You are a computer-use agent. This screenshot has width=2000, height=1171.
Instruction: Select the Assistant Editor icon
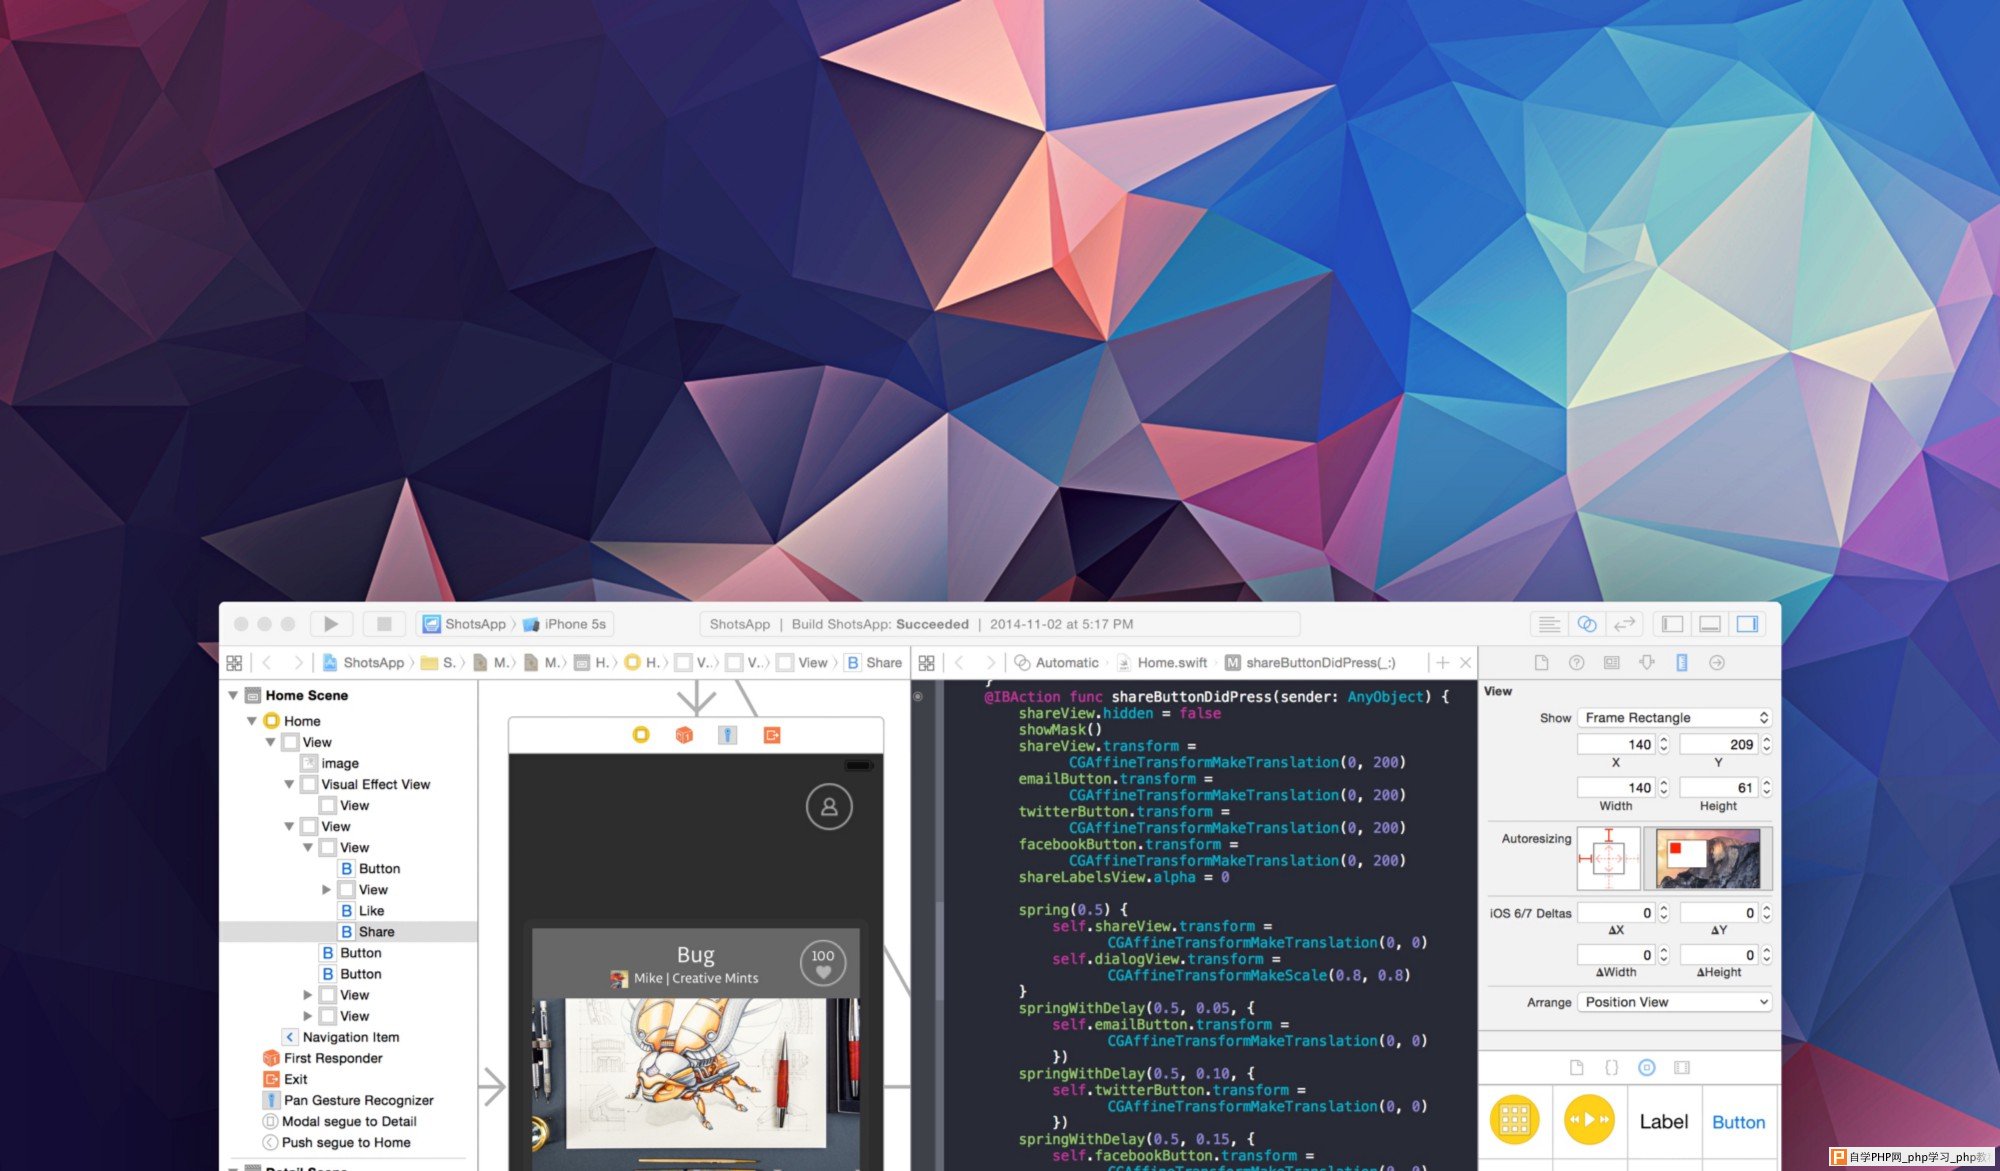1589,625
